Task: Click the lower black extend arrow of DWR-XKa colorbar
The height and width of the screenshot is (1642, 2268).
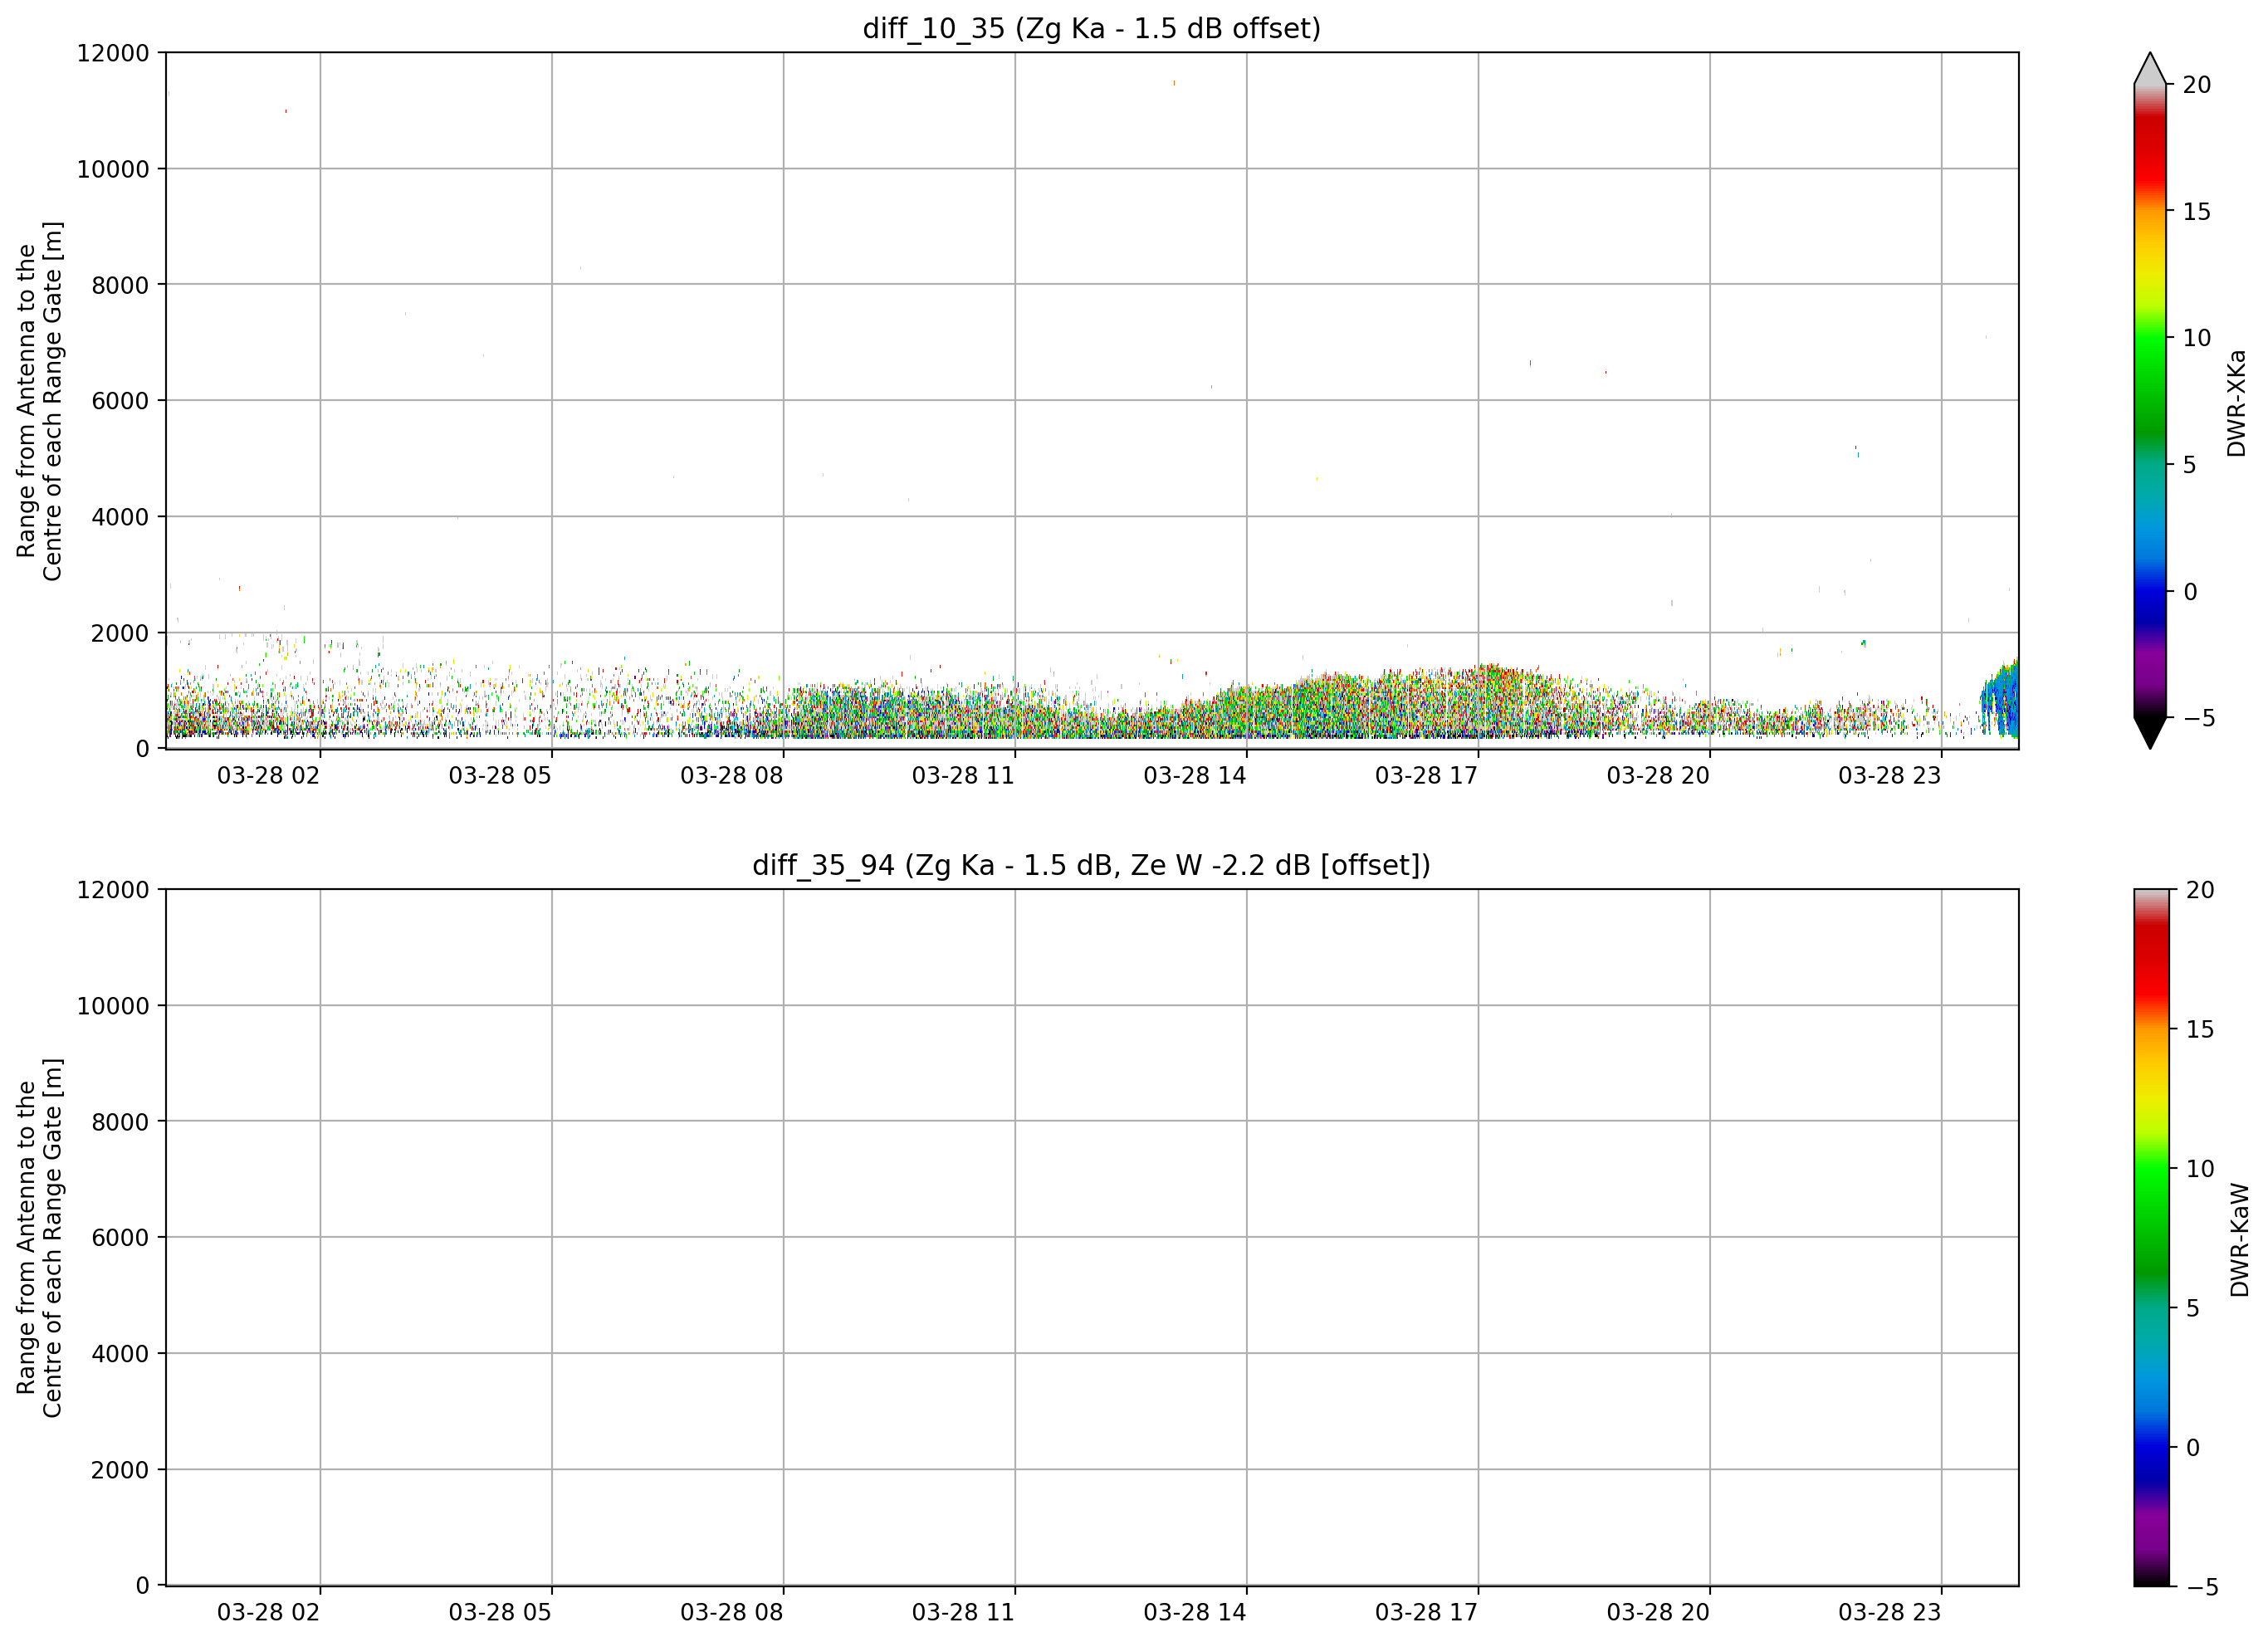Action: click(x=2150, y=733)
